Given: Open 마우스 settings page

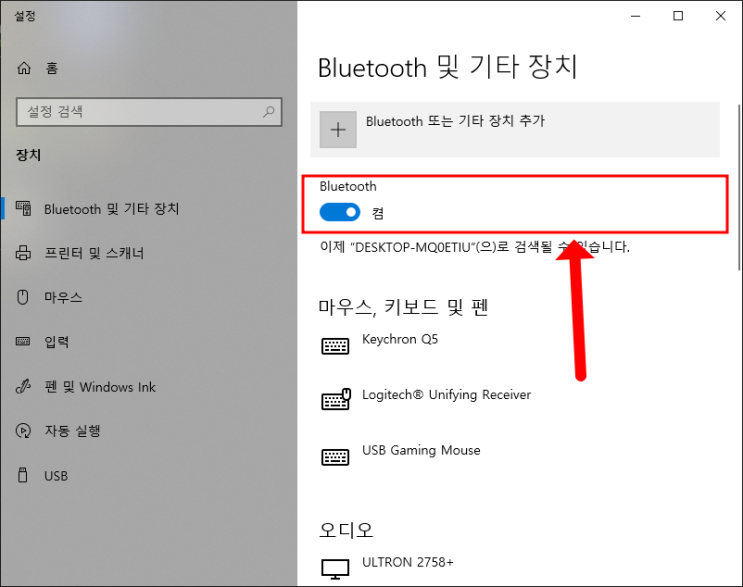Looking at the screenshot, I should 149,297.
